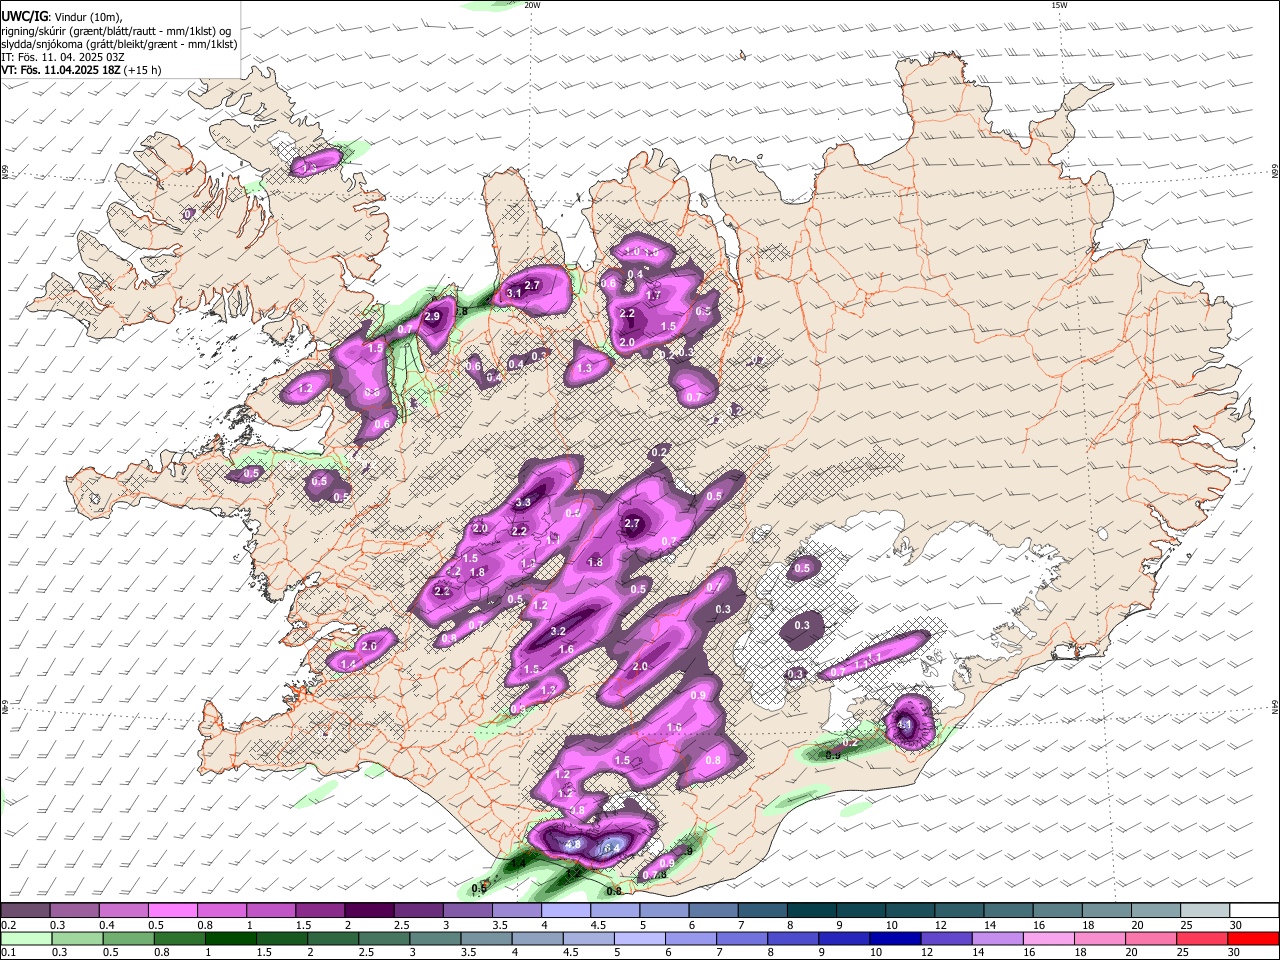
Task: Pick the 7–8 blue swatch in the lower legend row
Action: [x=741, y=939]
